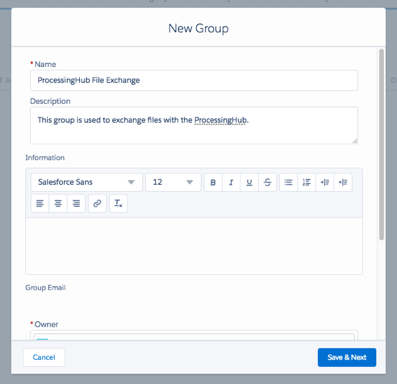397x384 pixels.
Task: Insert a bulleted list
Action: [289, 182]
